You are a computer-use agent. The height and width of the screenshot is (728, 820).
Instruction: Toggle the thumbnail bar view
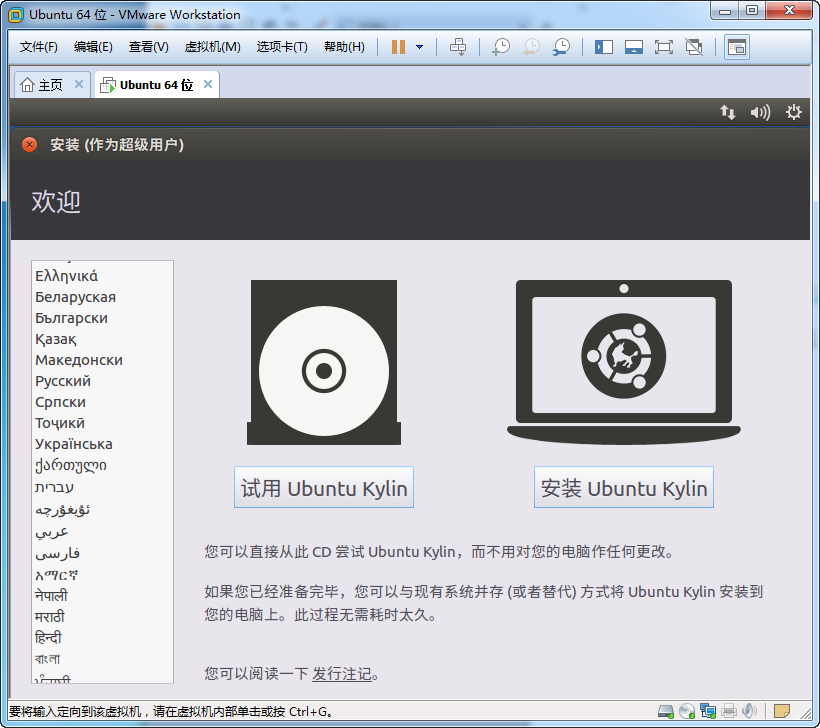click(x=634, y=47)
